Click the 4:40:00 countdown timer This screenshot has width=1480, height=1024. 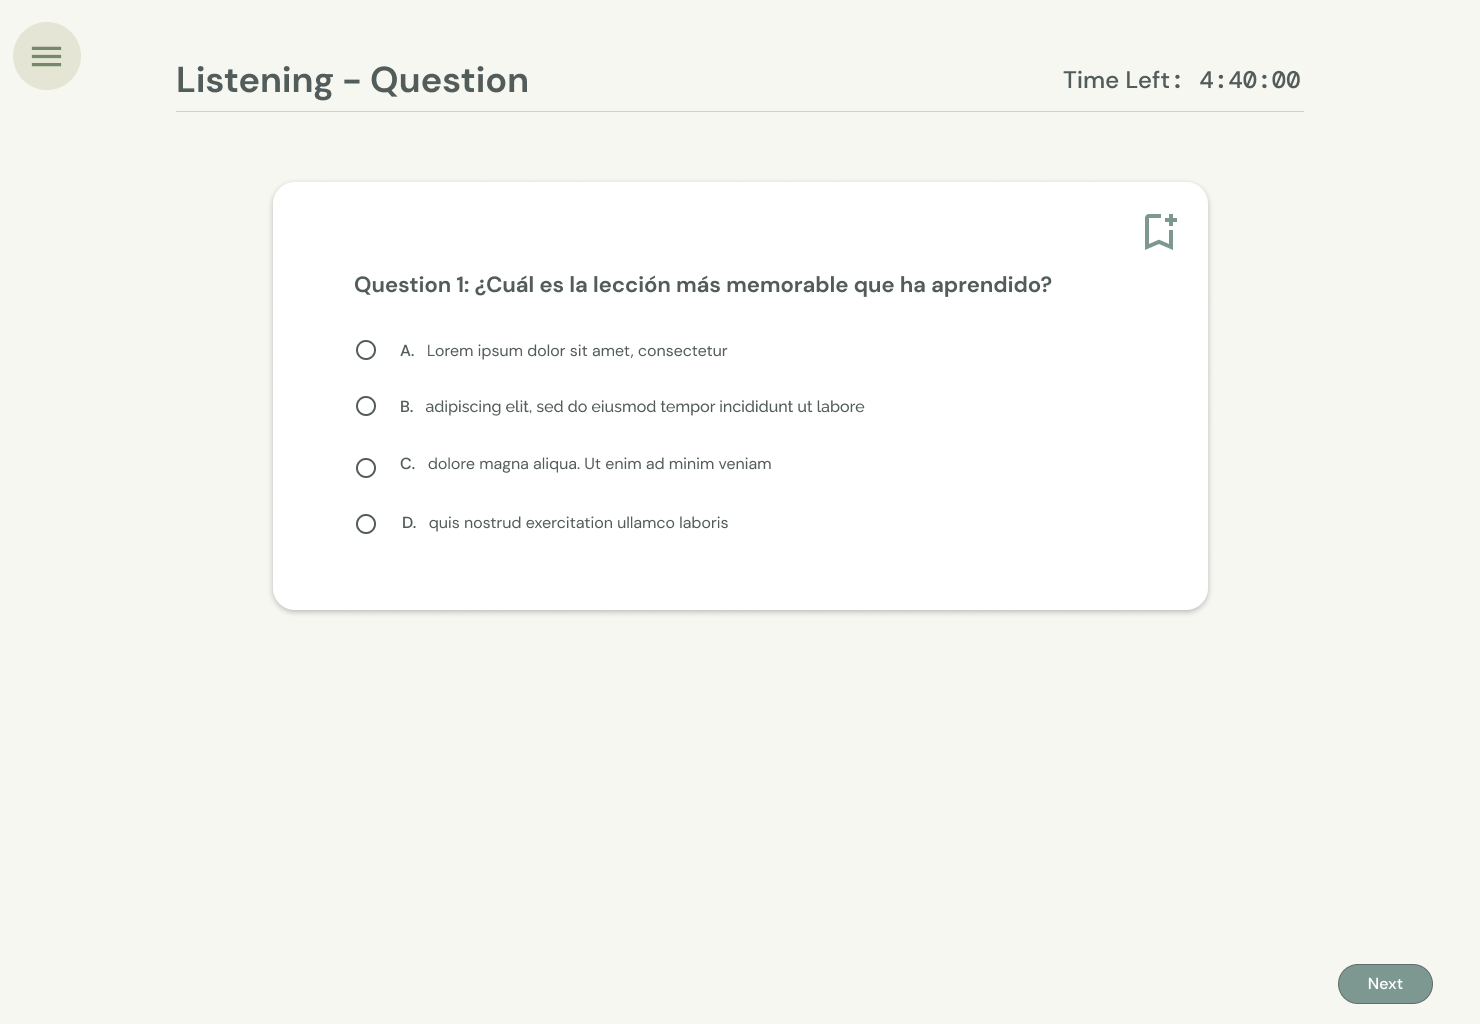(x=1250, y=80)
